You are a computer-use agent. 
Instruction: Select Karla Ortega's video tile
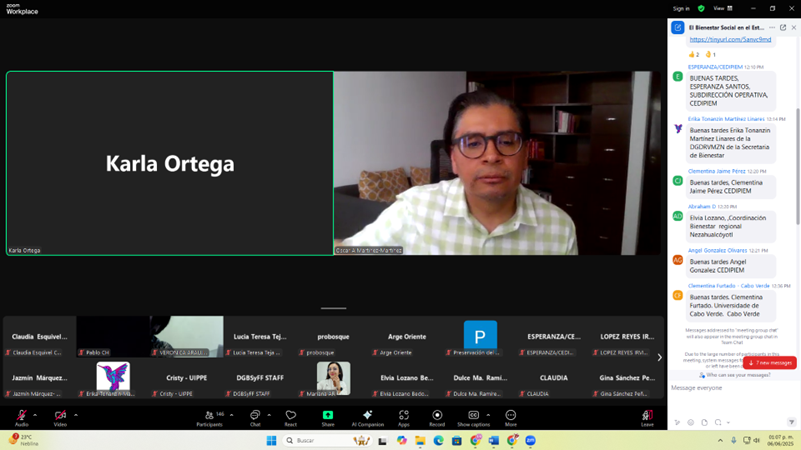click(170, 163)
